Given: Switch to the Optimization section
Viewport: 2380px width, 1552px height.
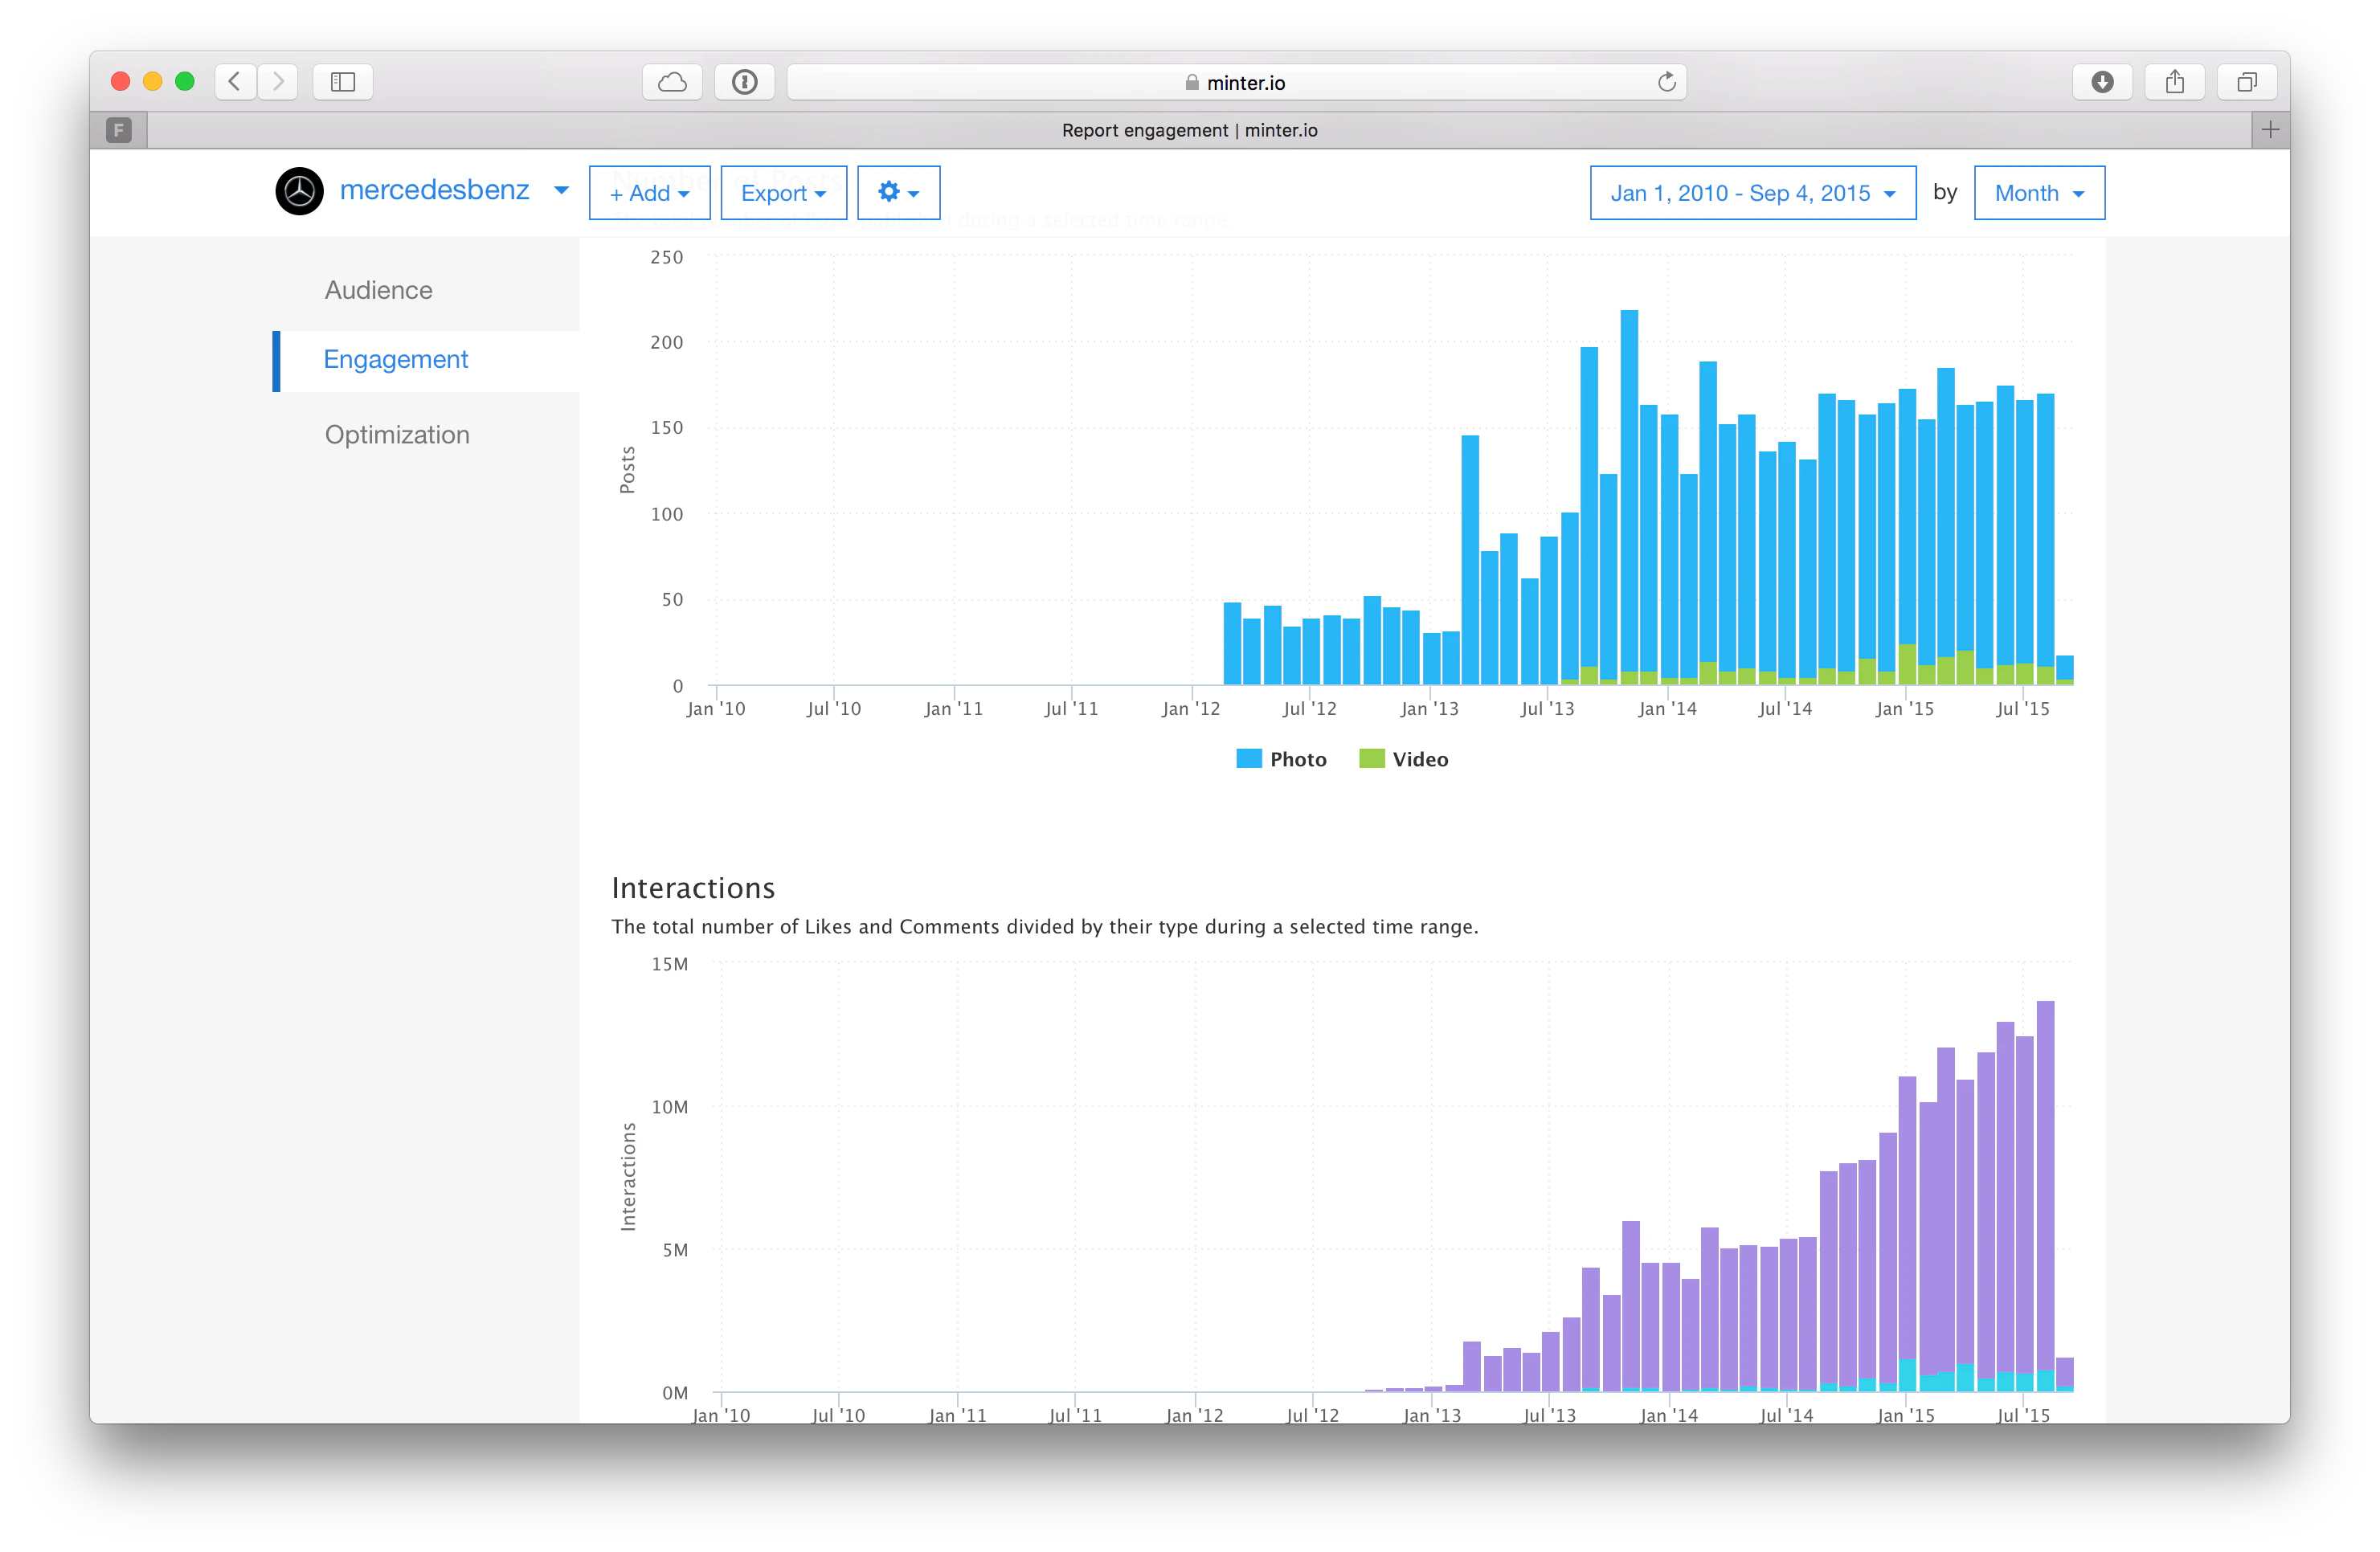Looking at the screenshot, I should coord(397,435).
